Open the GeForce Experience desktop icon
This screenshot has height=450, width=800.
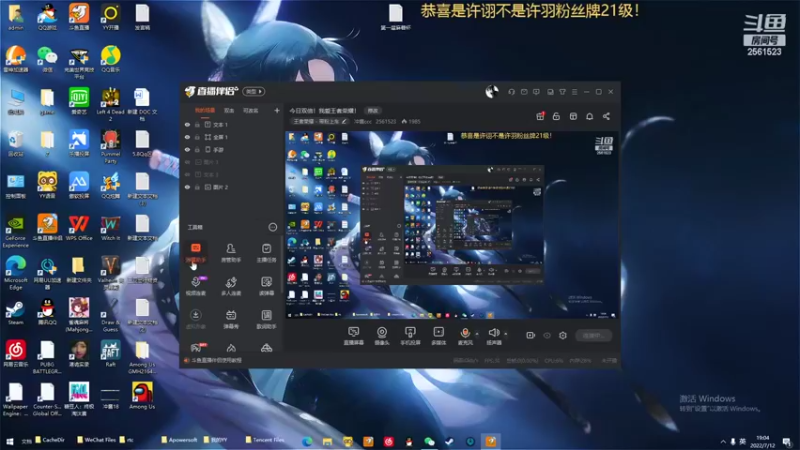(x=15, y=231)
